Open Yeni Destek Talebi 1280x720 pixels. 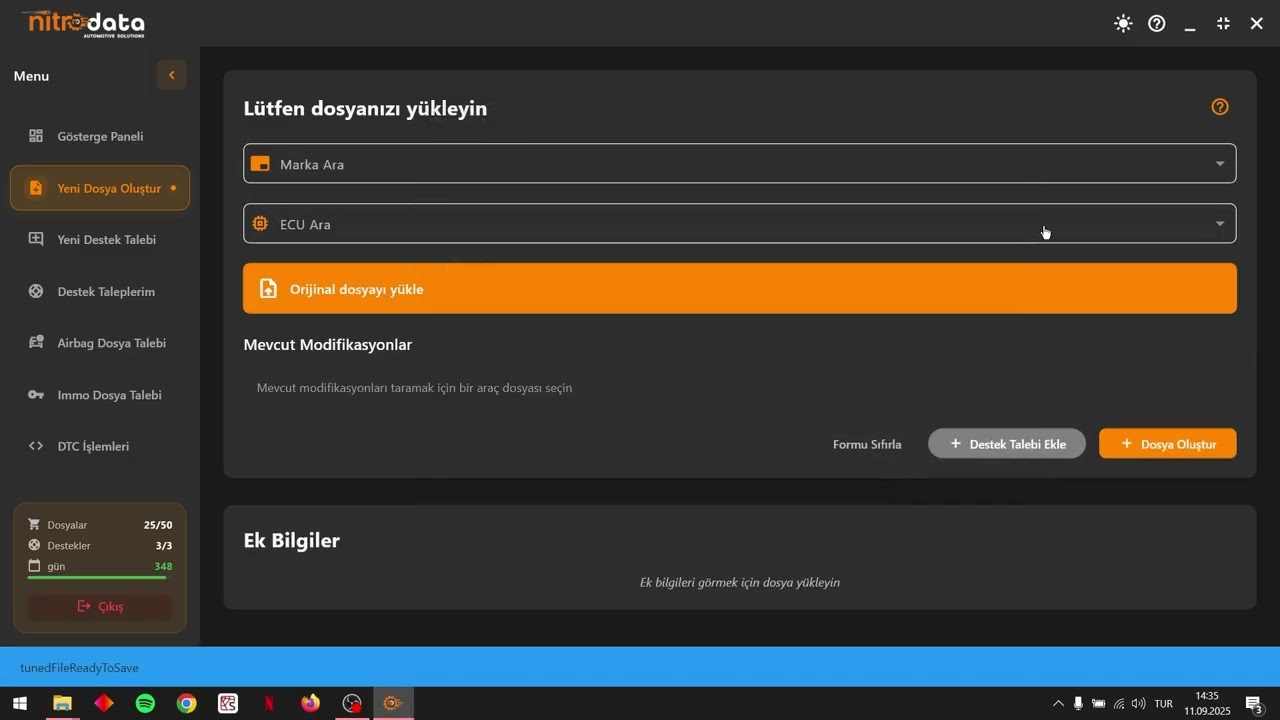coord(100,240)
